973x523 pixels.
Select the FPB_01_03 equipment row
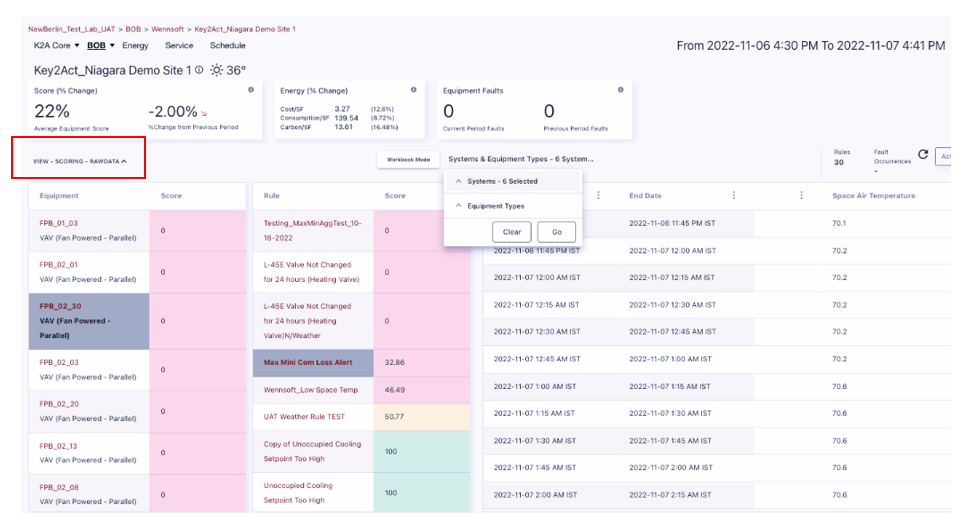[89, 230]
